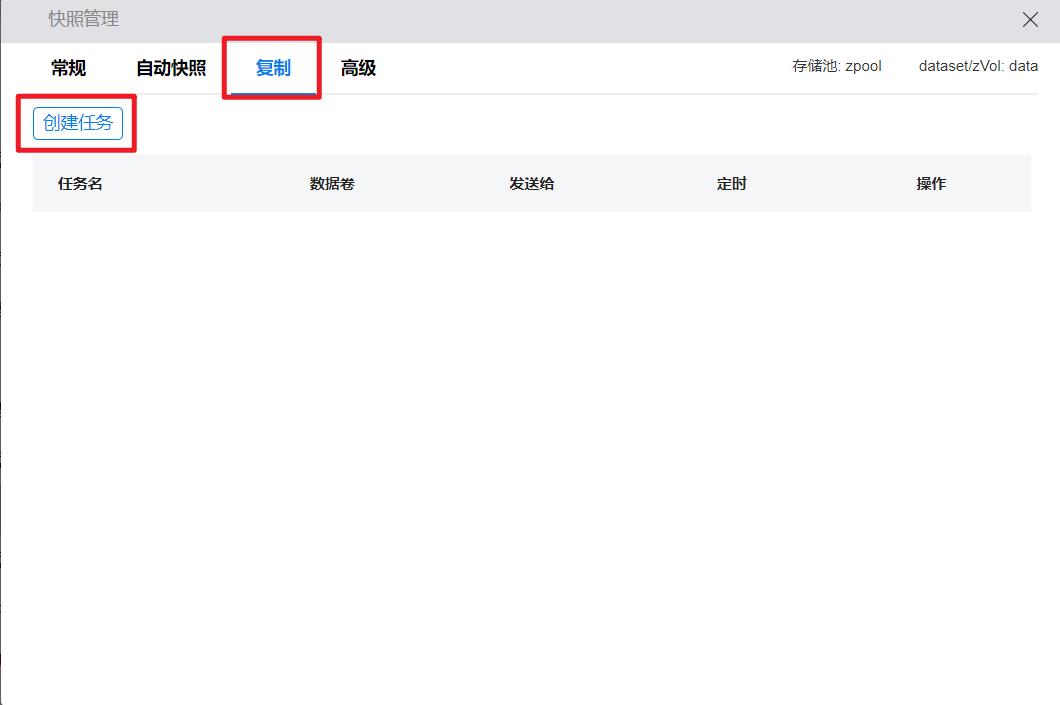Select the 复制 tab
This screenshot has height=705, width=1060.
(273, 69)
